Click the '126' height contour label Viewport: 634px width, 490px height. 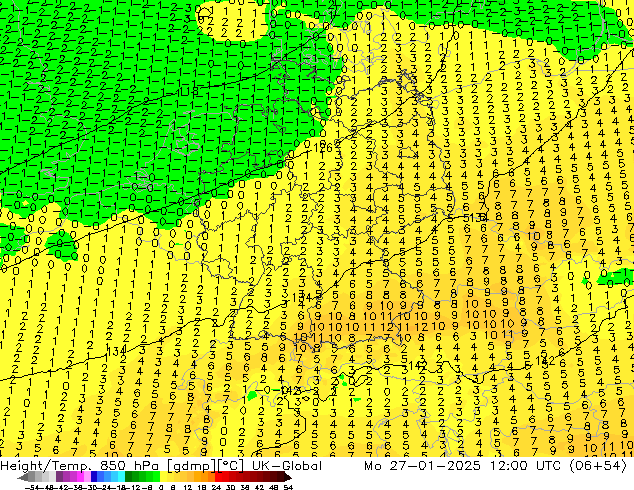(x=323, y=148)
